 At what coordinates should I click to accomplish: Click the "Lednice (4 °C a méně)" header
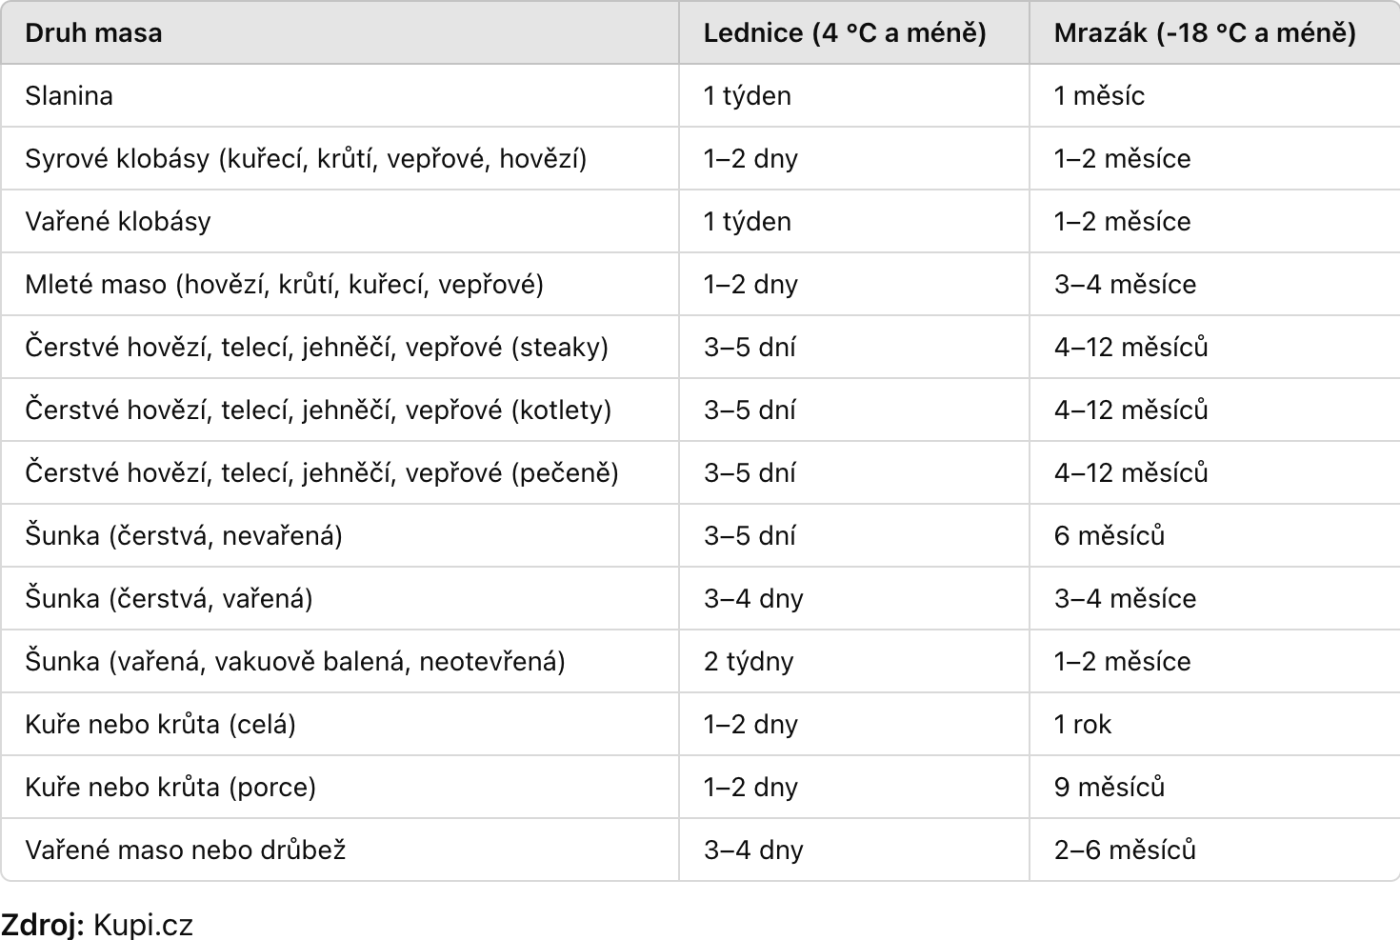coord(844,33)
